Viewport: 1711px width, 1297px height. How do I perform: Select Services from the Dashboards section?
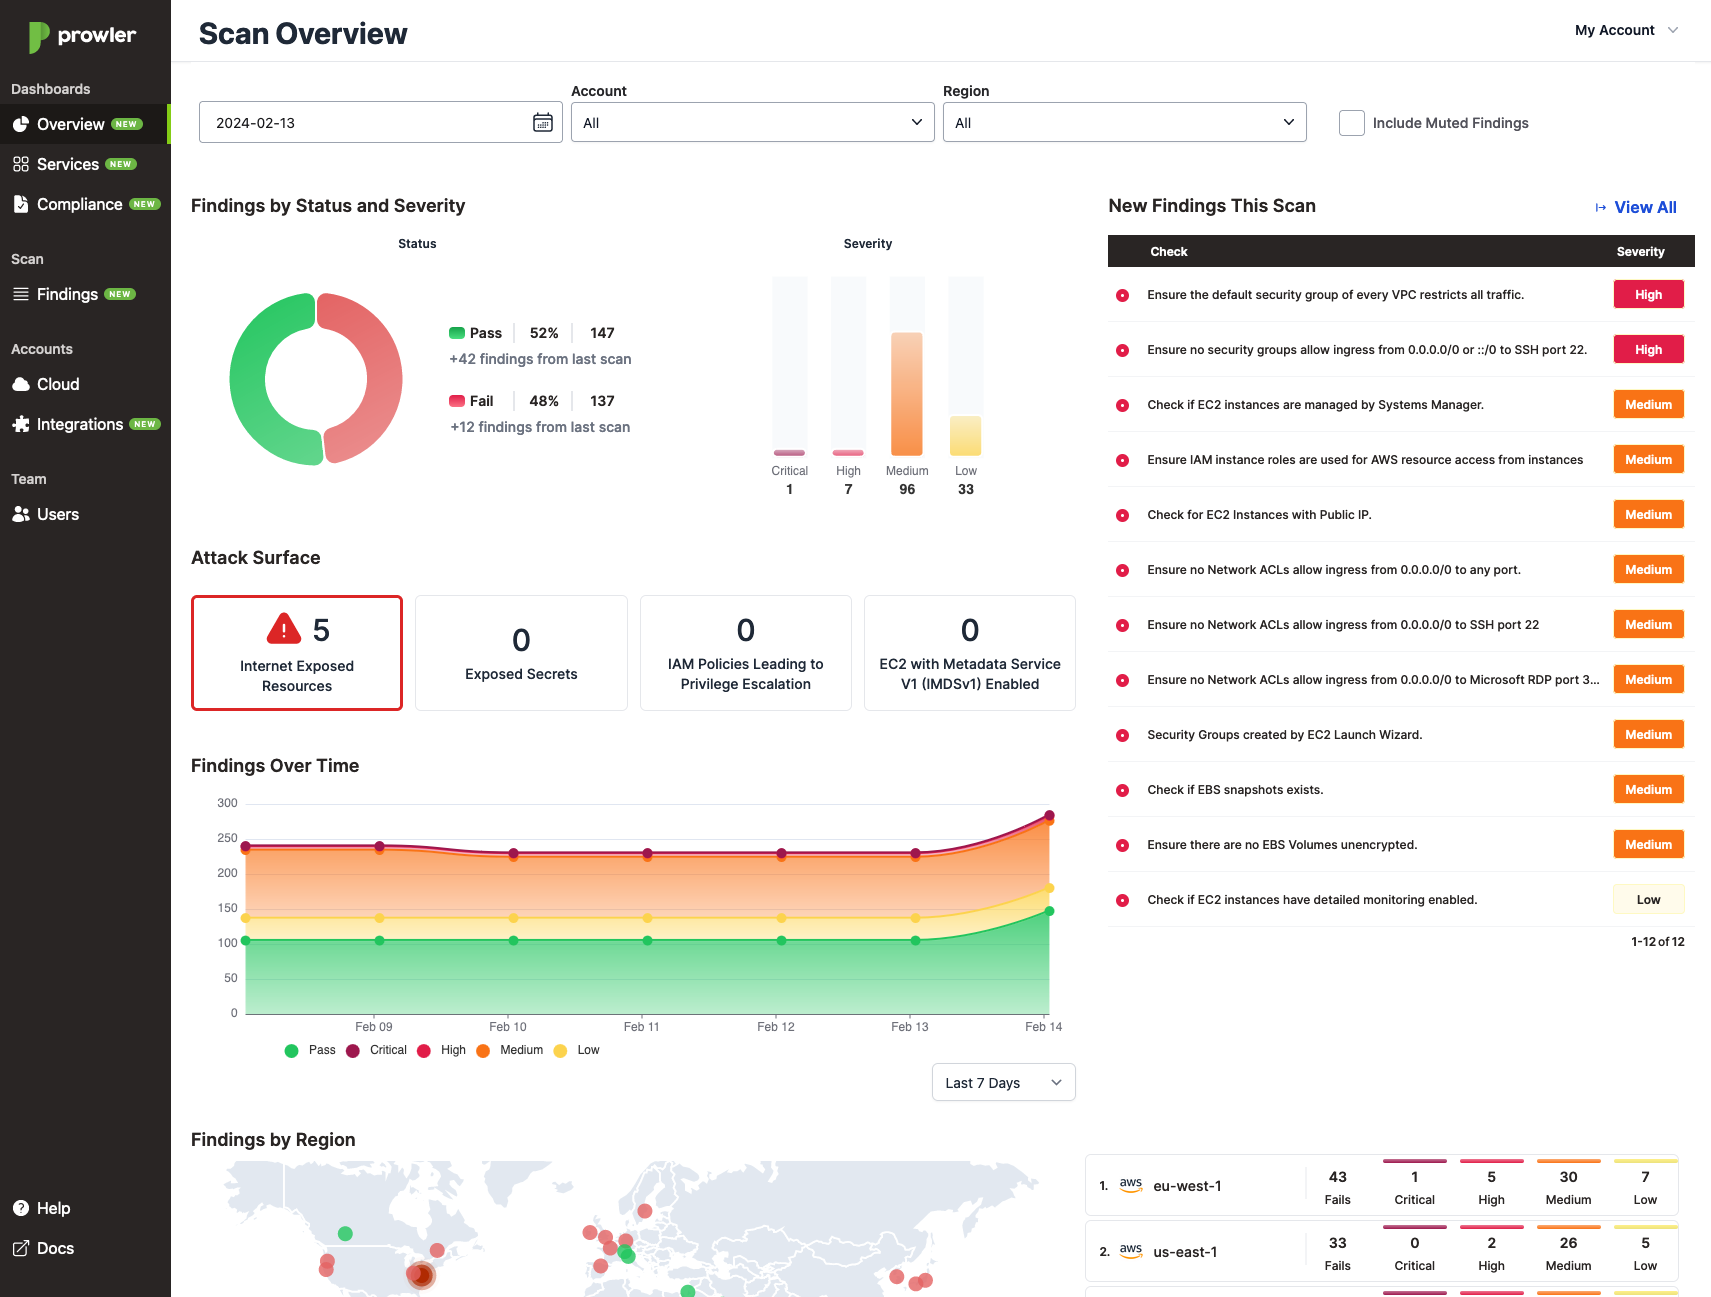coord(66,164)
